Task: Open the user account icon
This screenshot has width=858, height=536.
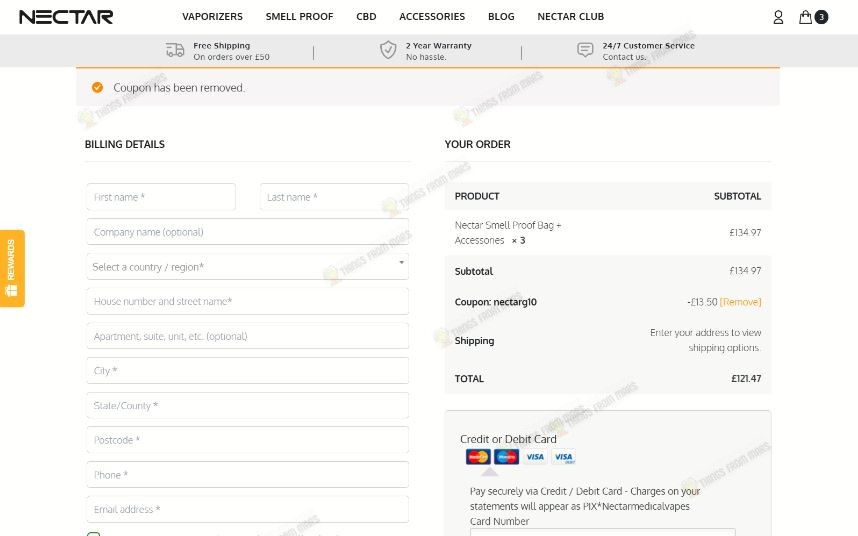Action: pos(778,18)
